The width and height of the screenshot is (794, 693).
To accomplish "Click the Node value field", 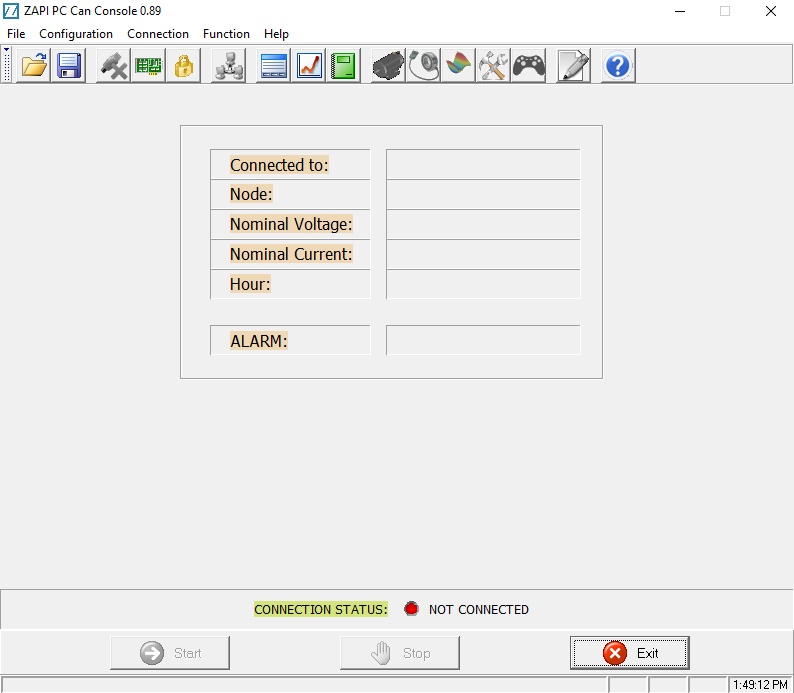I will pyautogui.click(x=483, y=194).
